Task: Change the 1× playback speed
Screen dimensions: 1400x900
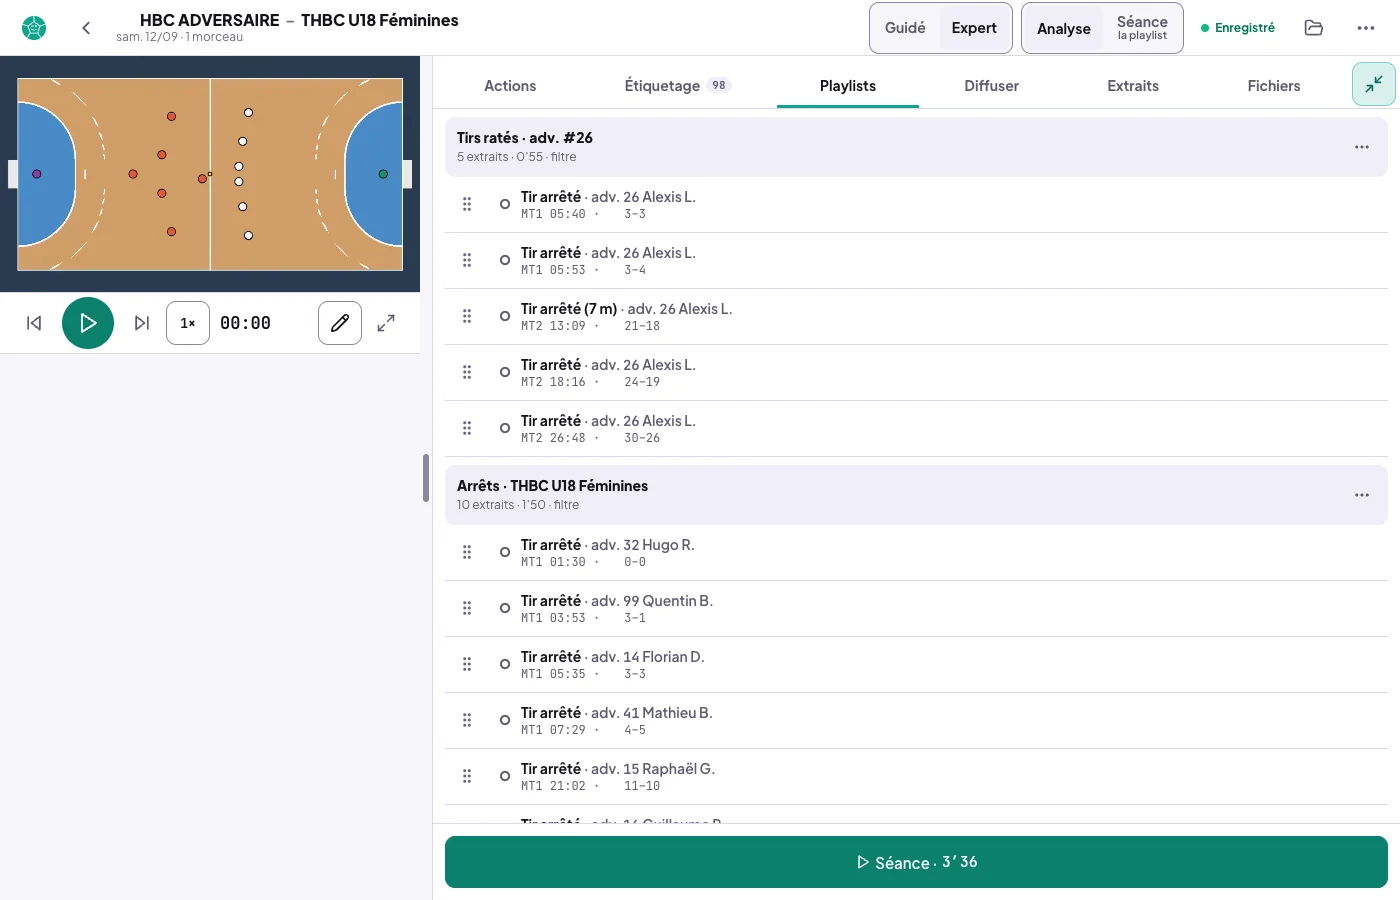Action: click(188, 323)
